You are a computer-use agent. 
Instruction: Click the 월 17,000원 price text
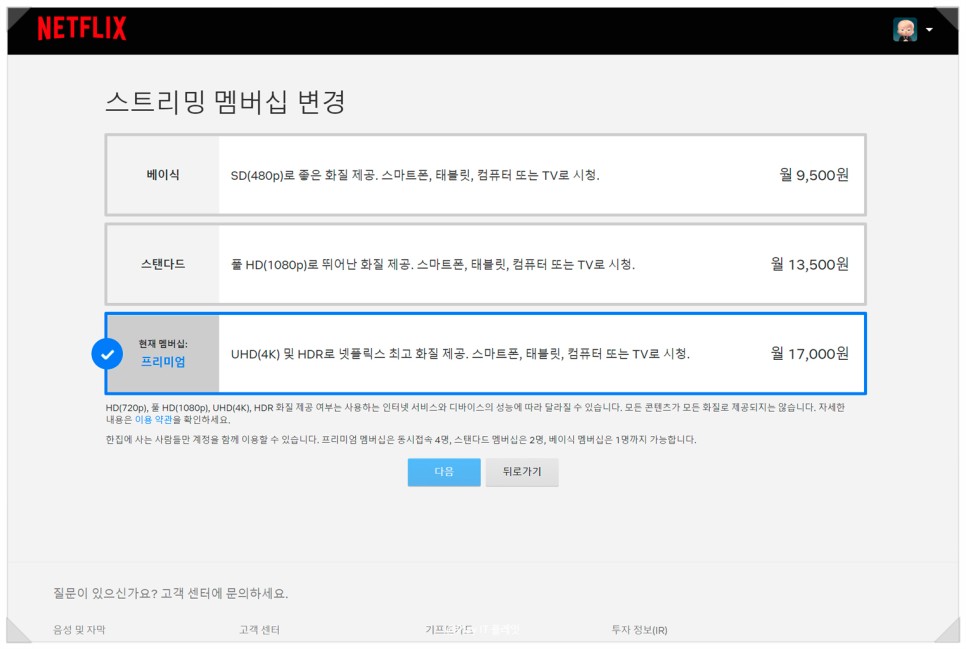coord(810,354)
